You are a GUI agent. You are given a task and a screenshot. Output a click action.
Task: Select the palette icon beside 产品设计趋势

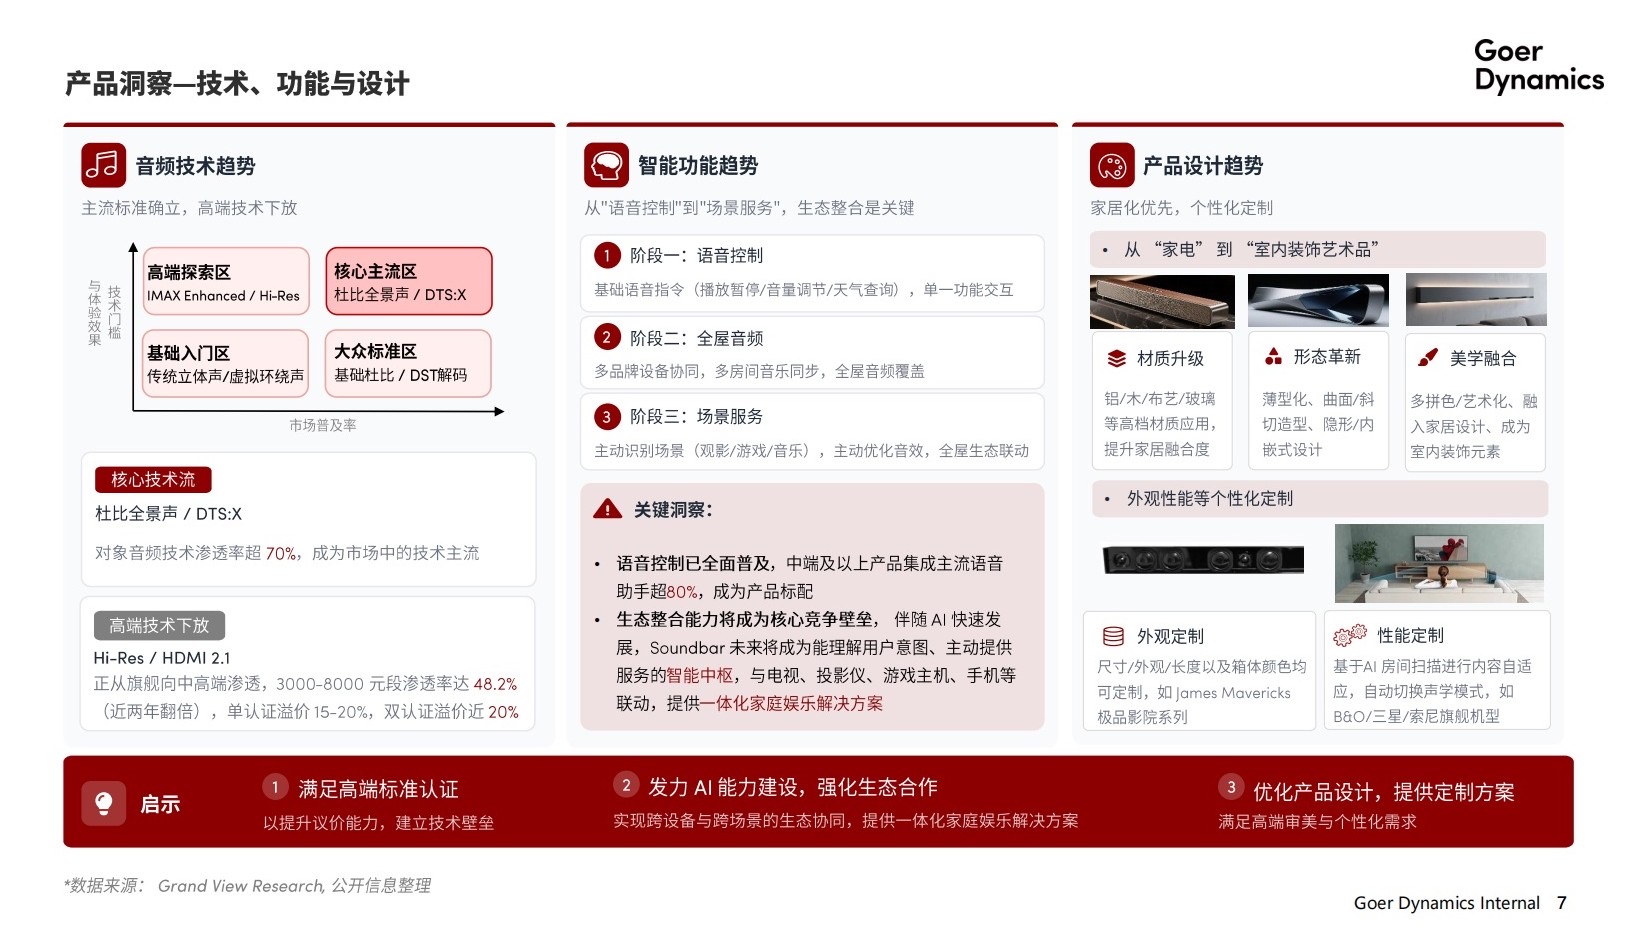click(x=1111, y=166)
